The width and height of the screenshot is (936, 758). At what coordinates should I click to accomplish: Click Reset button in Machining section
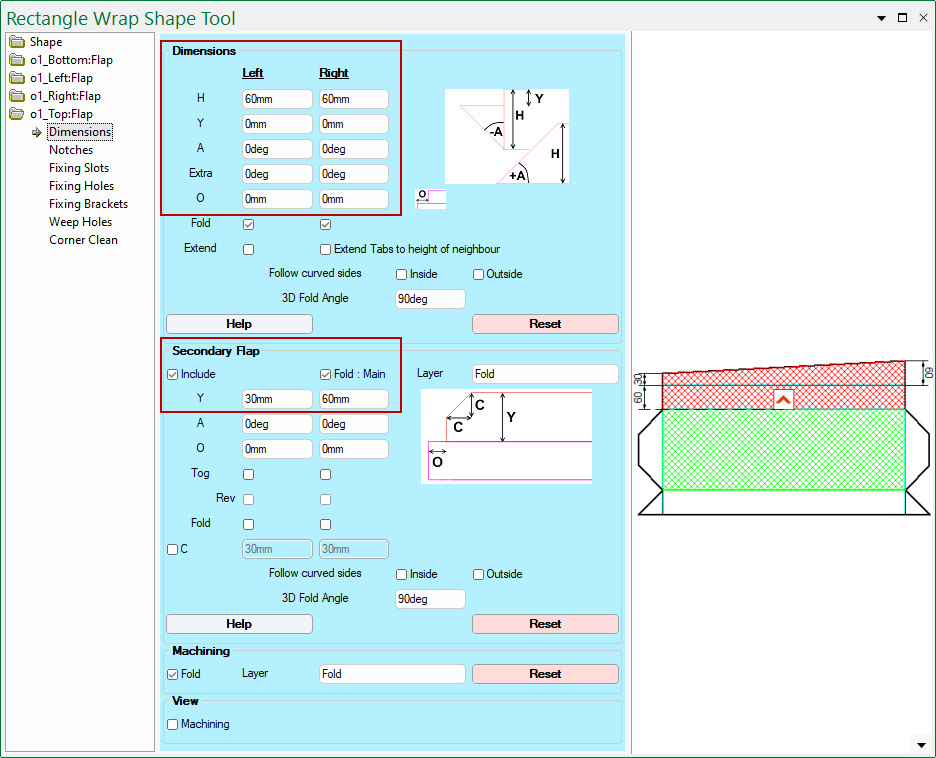pyautogui.click(x=545, y=674)
